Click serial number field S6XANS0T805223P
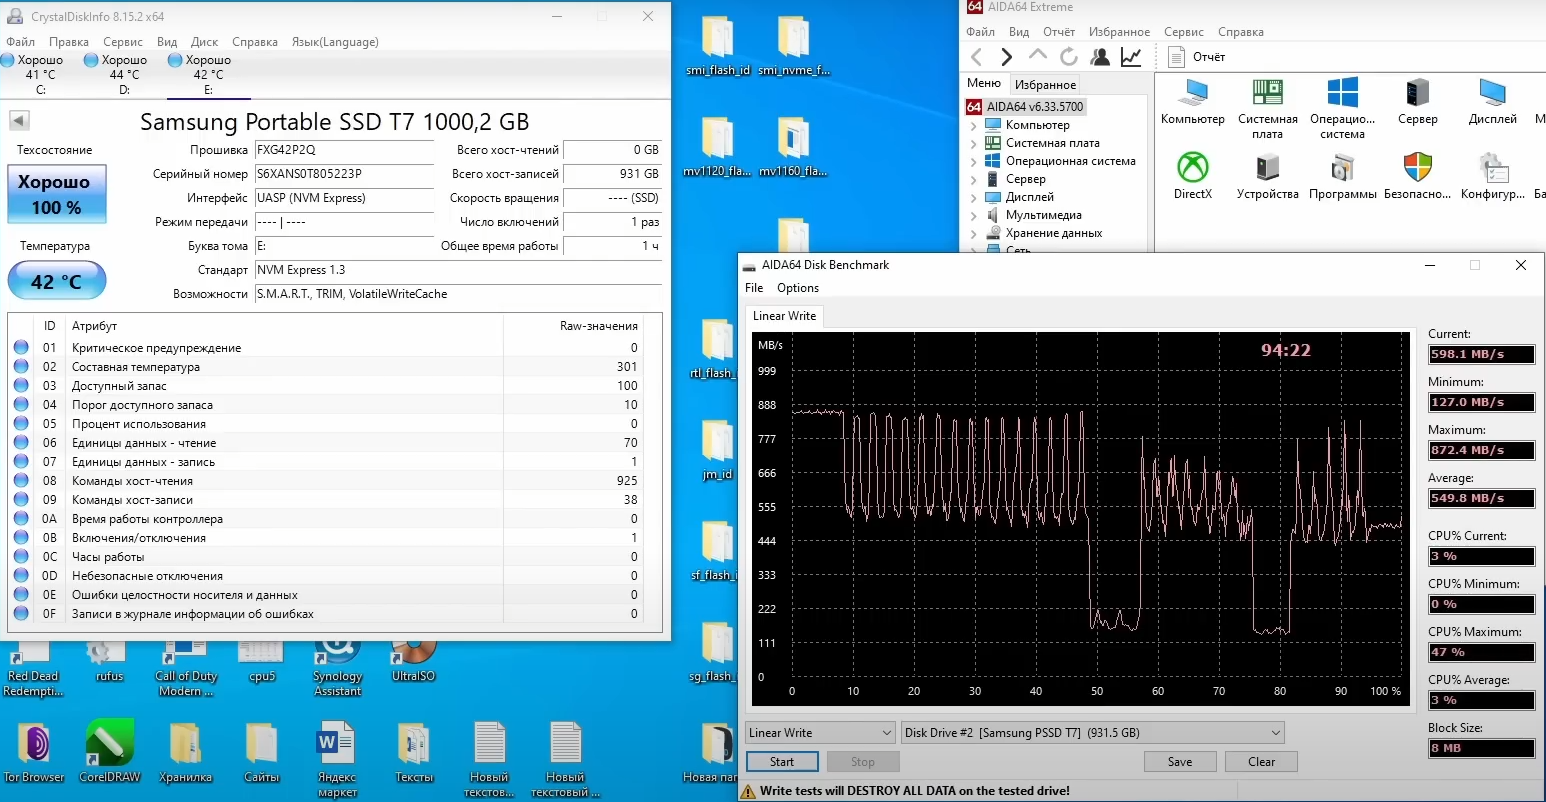 coord(343,174)
